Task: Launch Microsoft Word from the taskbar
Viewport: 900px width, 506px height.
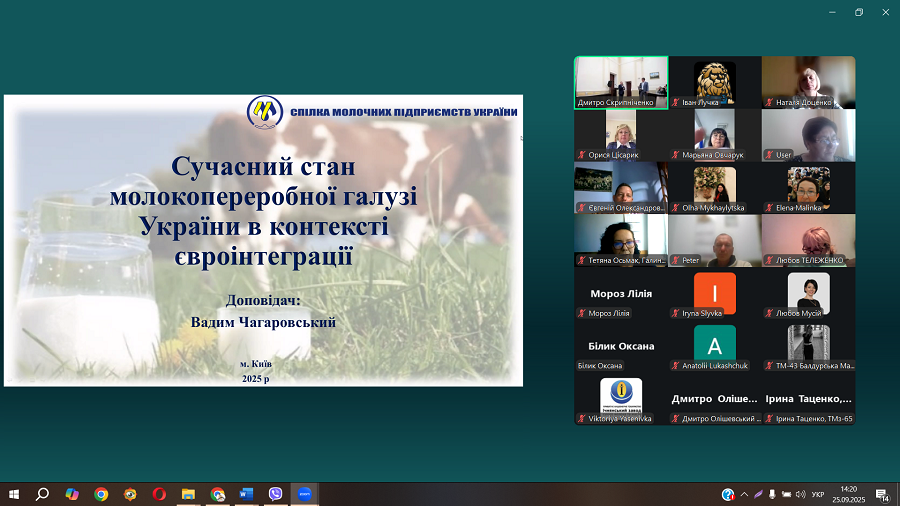Action: pos(246,494)
